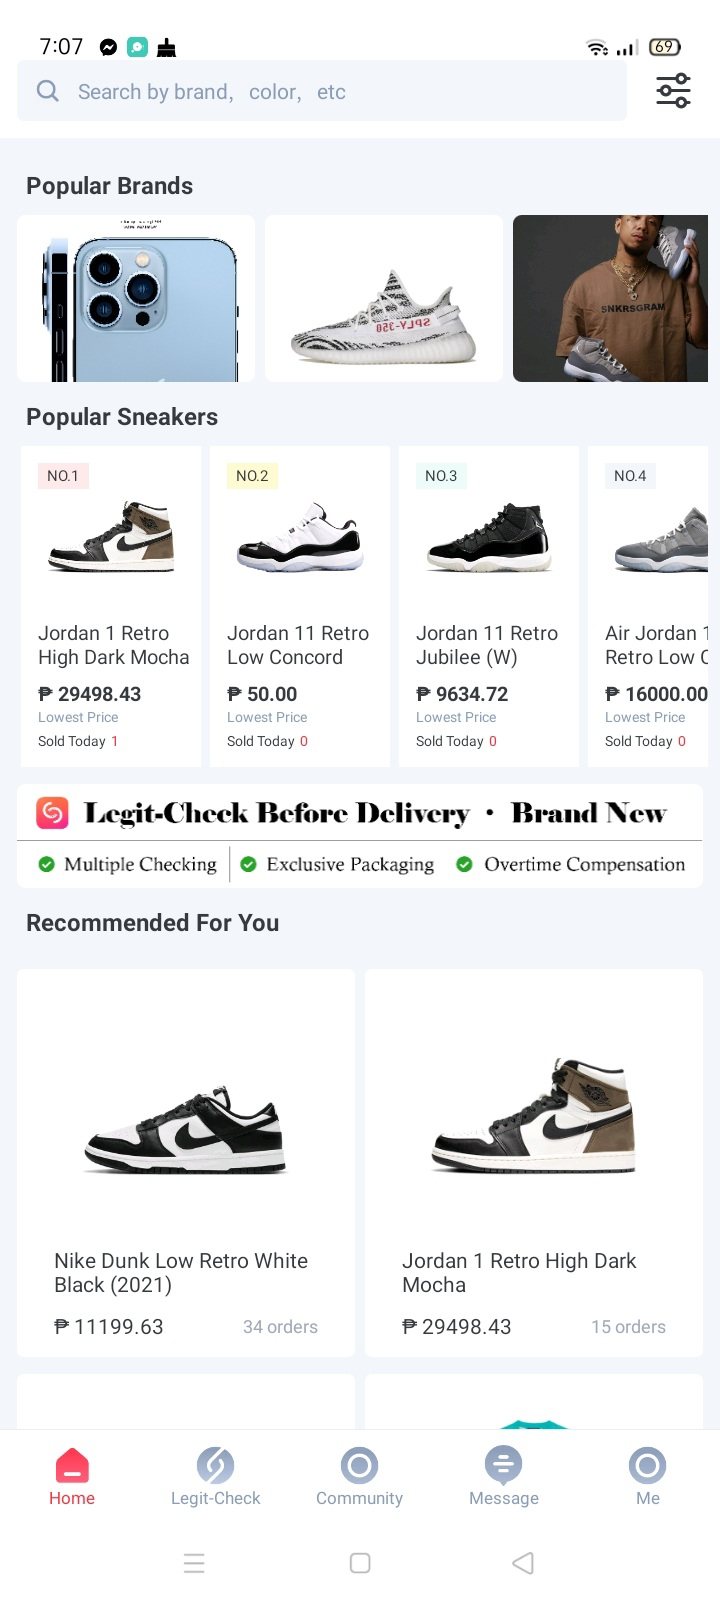Open Nike Dunk Low Retro White Black product
This screenshot has height=1600, width=720.
click(x=186, y=1162)
